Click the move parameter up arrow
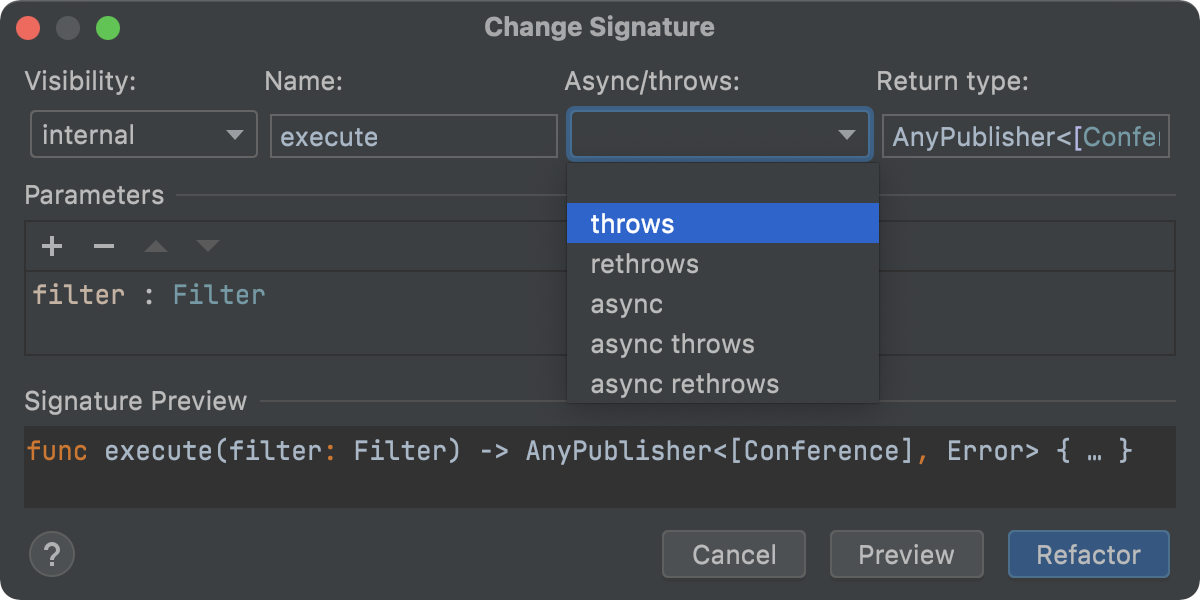 tap(155, 246)
